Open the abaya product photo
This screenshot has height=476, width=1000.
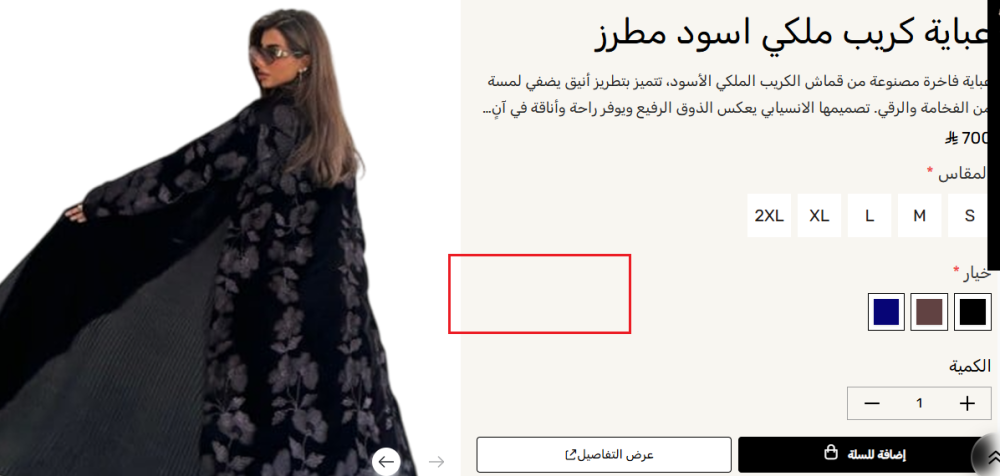click(x=209, y=242)
